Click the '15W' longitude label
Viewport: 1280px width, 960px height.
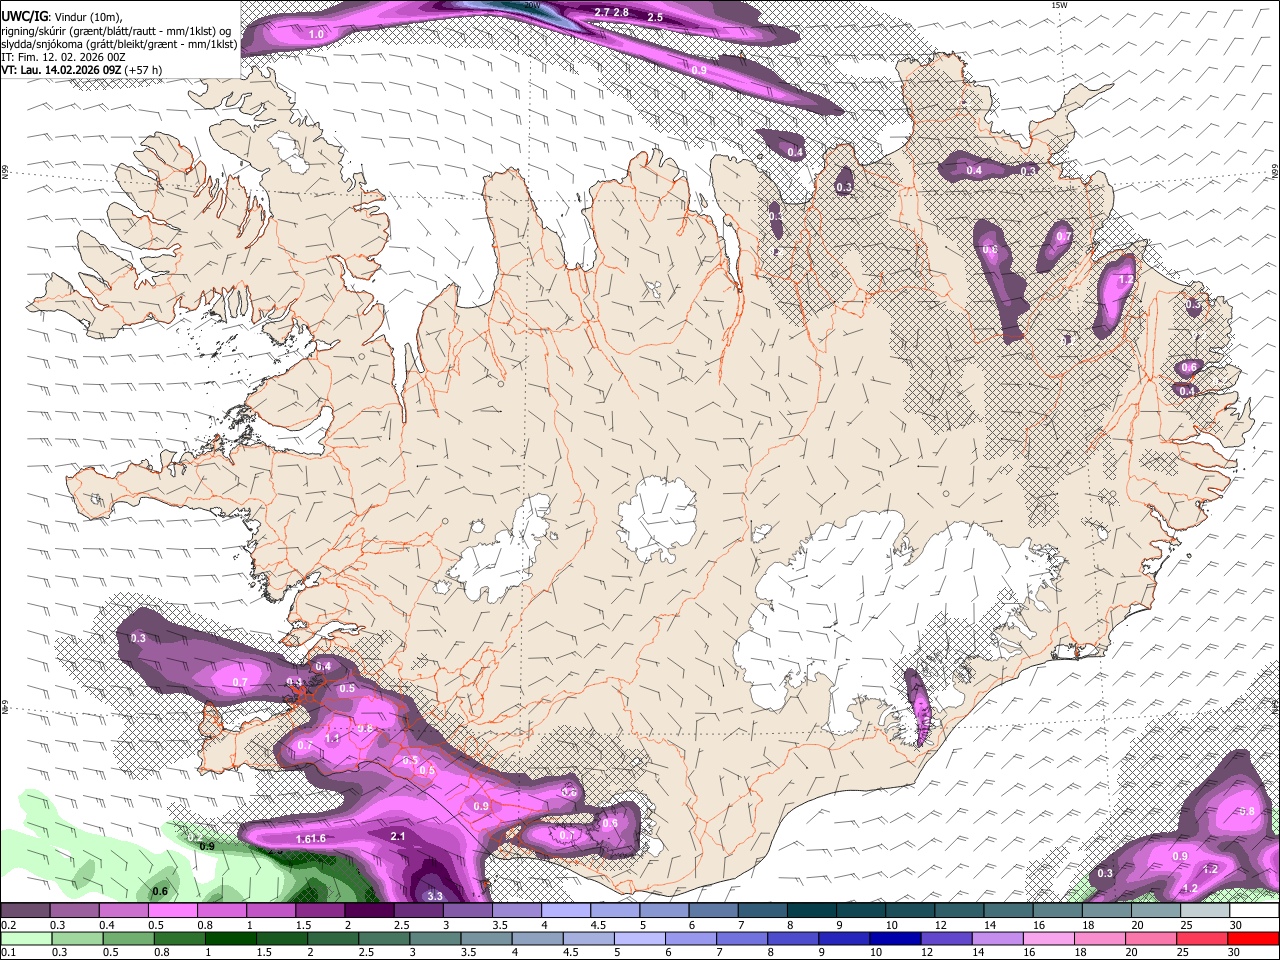tap(1059, 6)
